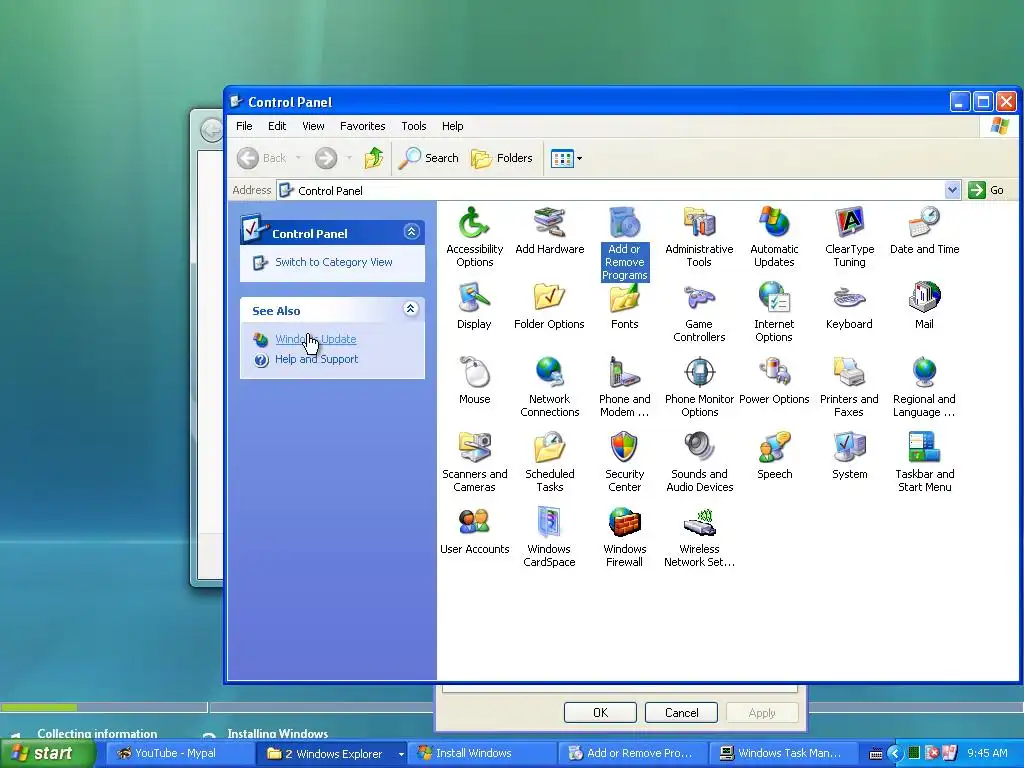Open Automatic Updates applet
Screen dimensions: 1024x768
coord(774,236)
